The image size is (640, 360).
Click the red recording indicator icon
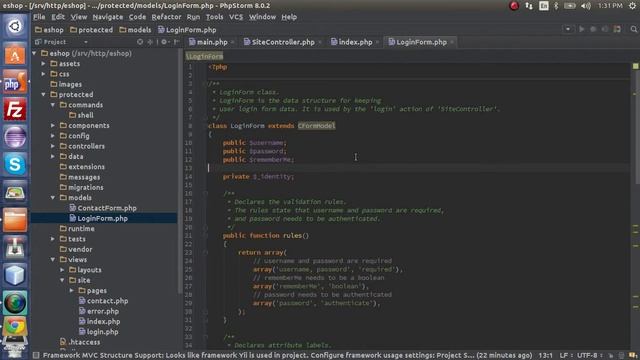514,6
